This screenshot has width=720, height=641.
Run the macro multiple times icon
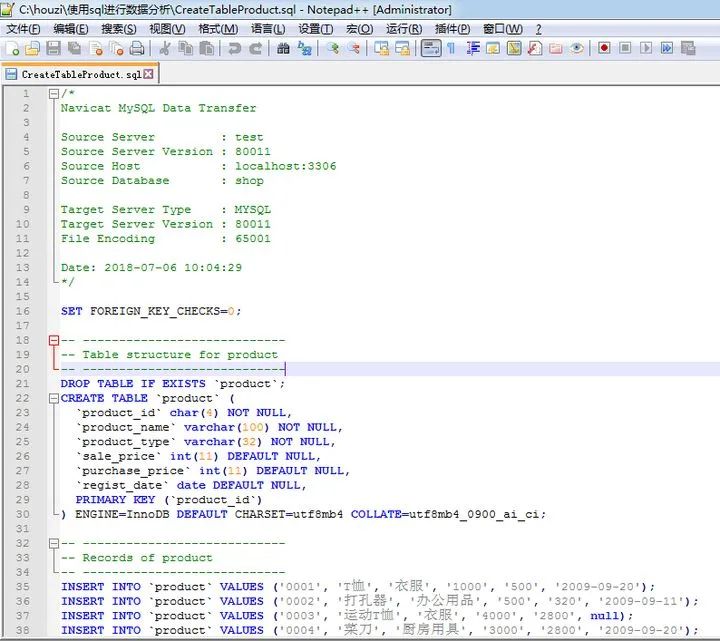[667, 48]
